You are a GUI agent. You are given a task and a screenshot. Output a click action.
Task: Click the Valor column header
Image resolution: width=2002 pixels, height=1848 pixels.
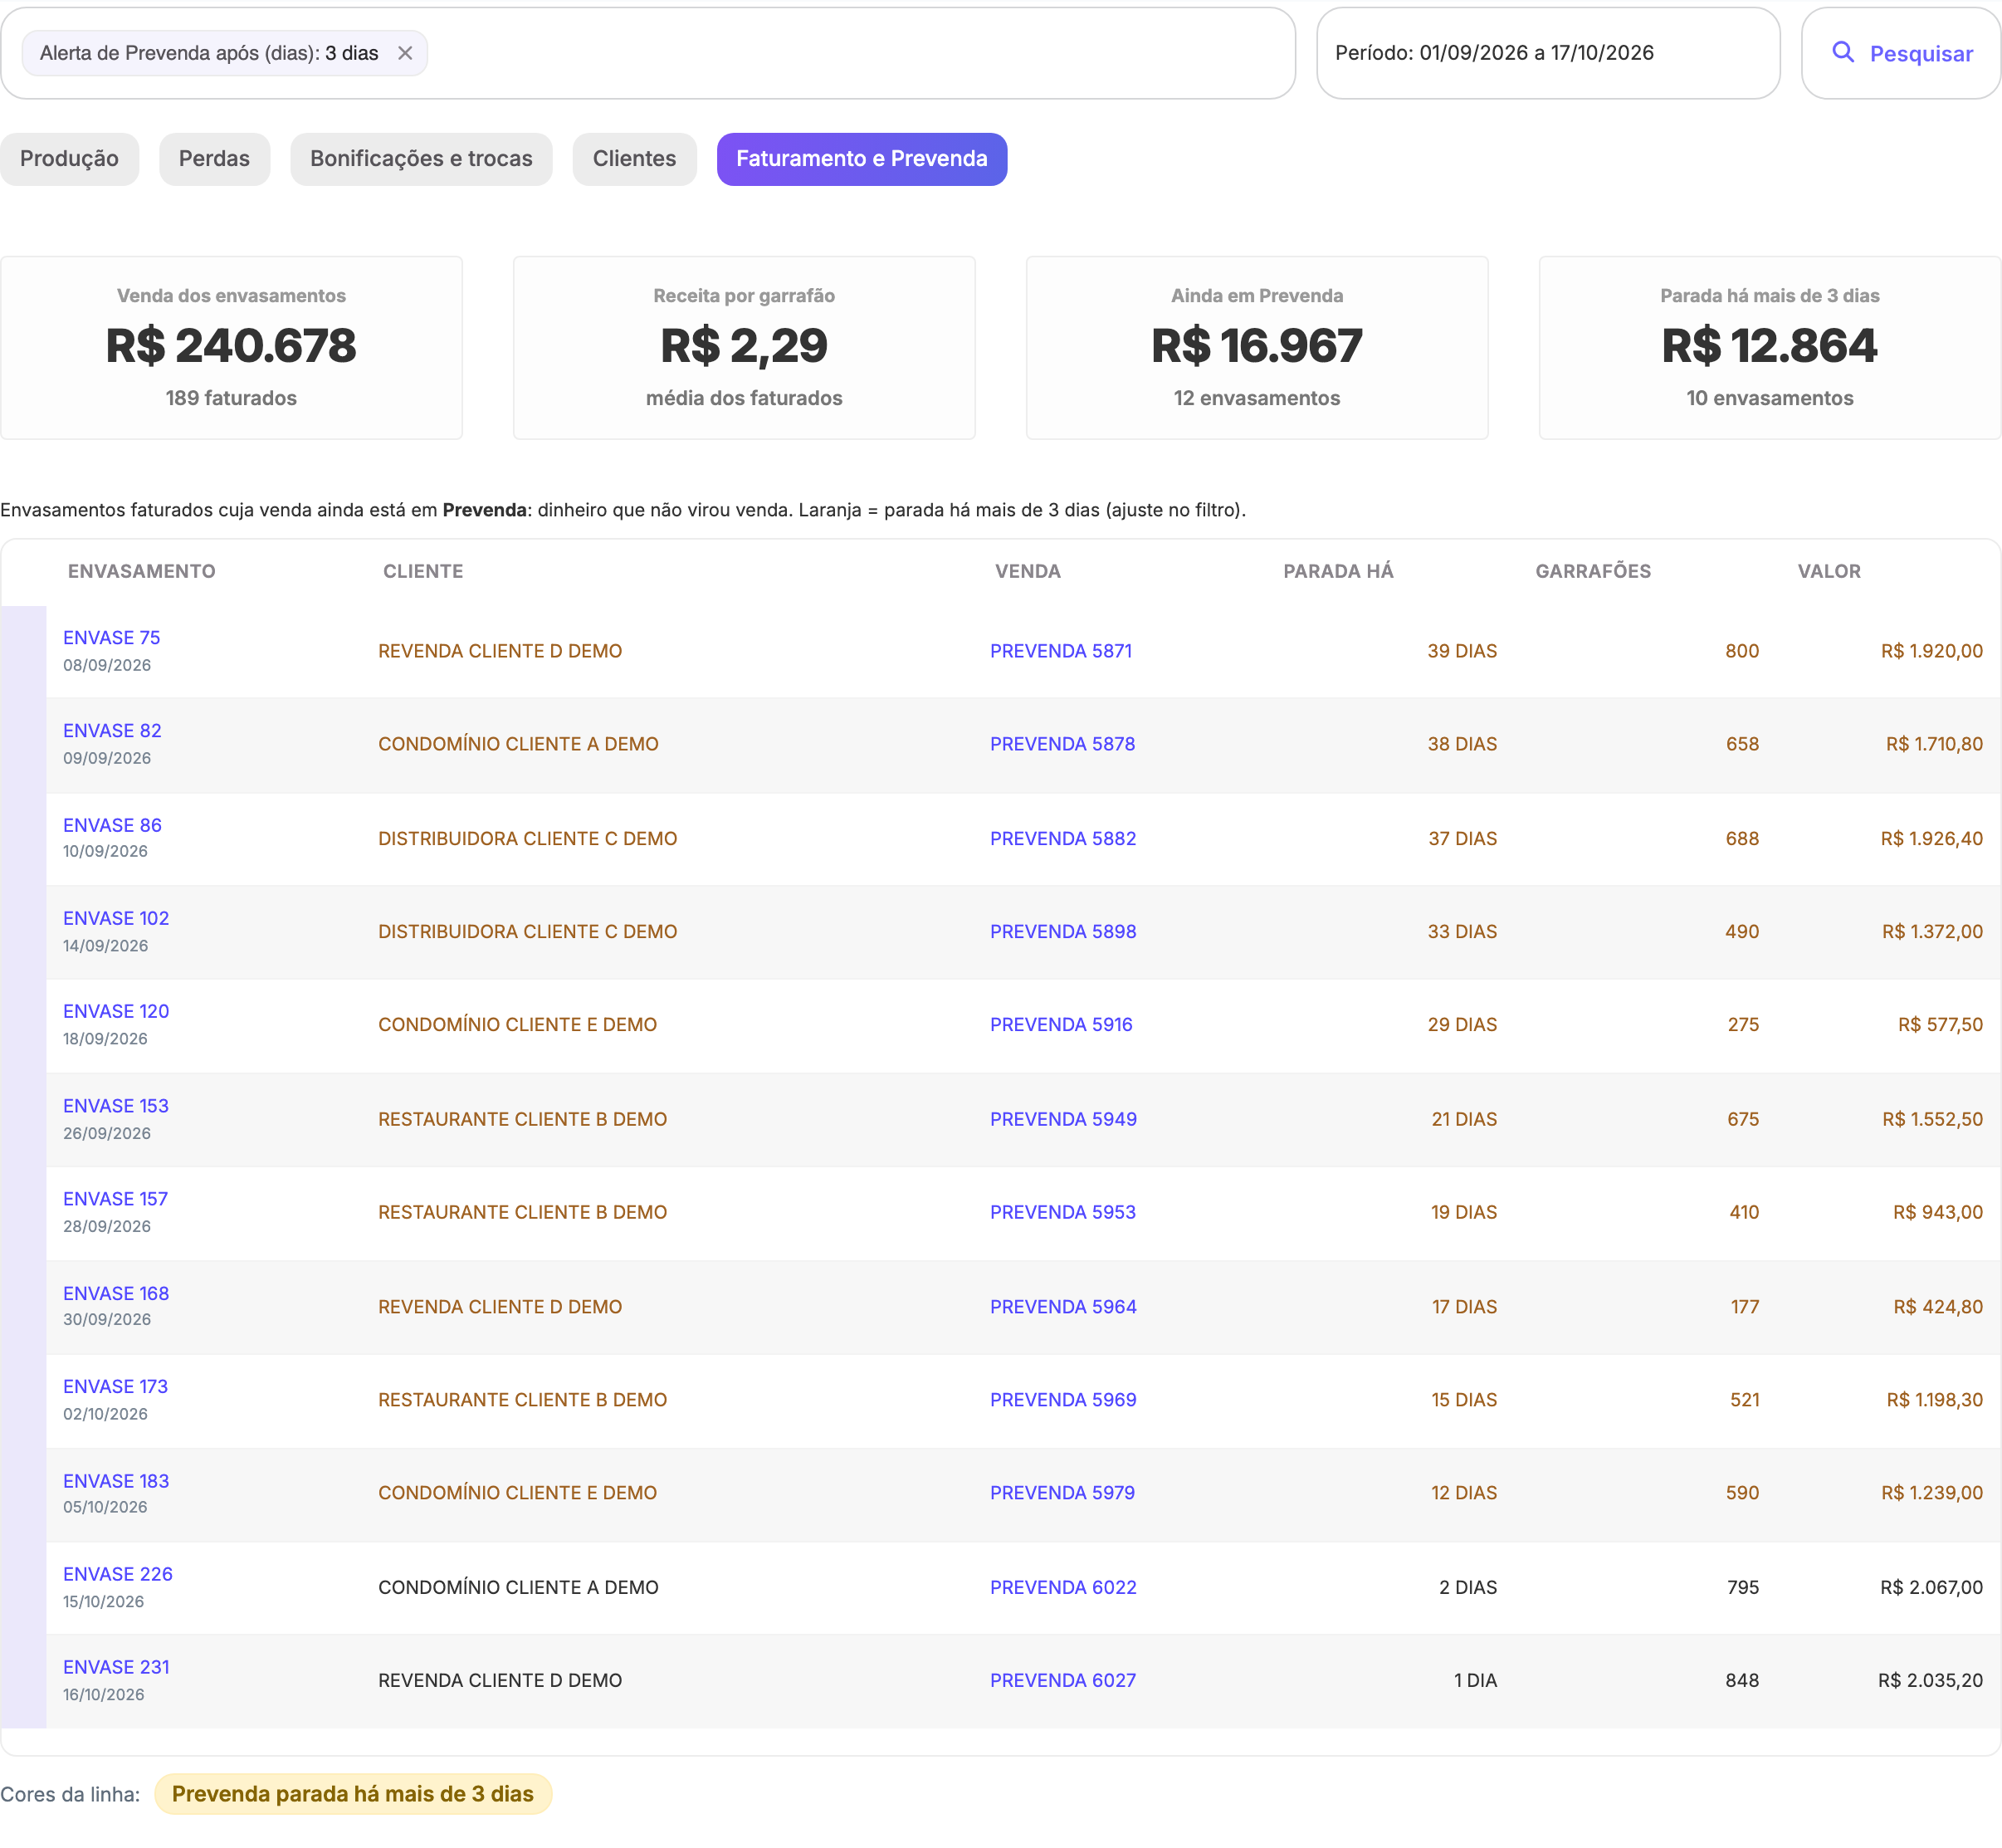[1828, 571]
